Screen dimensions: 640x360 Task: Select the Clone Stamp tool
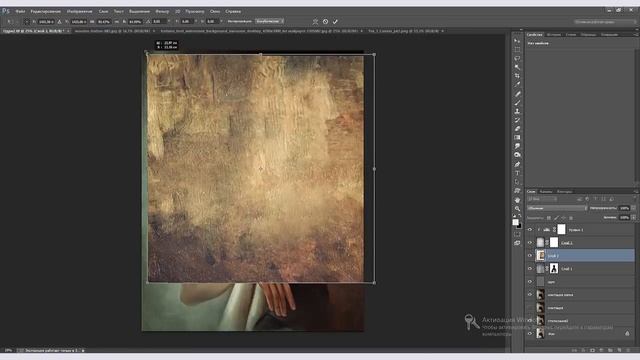[x=517, y=111]
